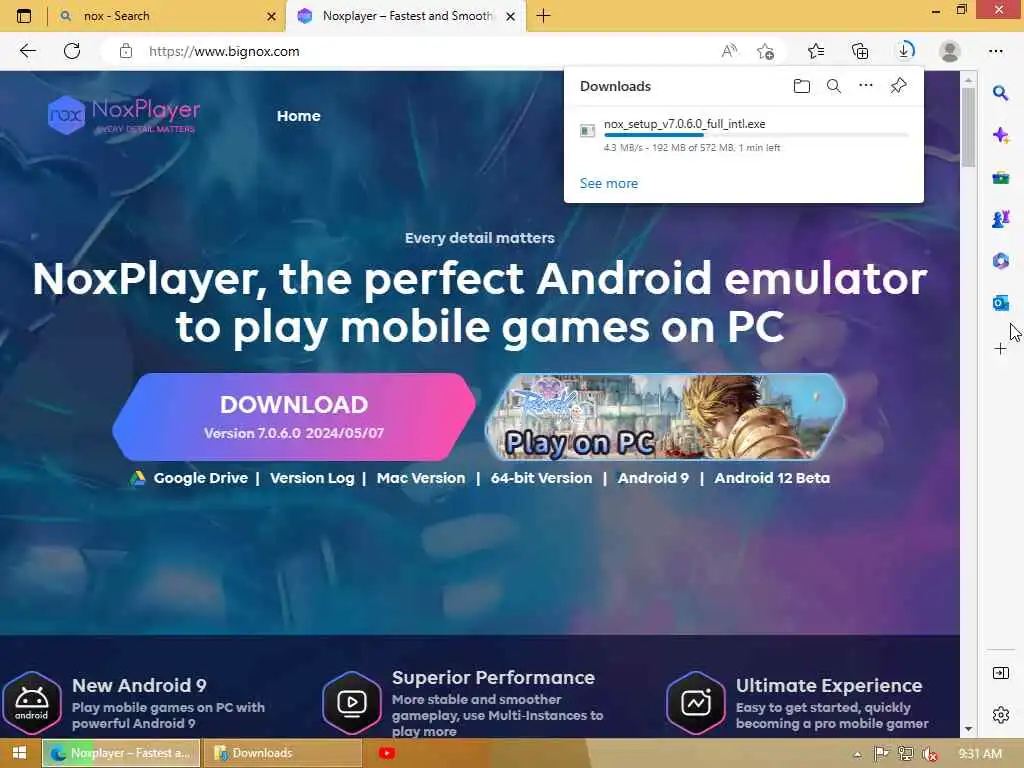The image size is (1024, 768).
Task: Click the download progress bar
Action: pos(756,135)
